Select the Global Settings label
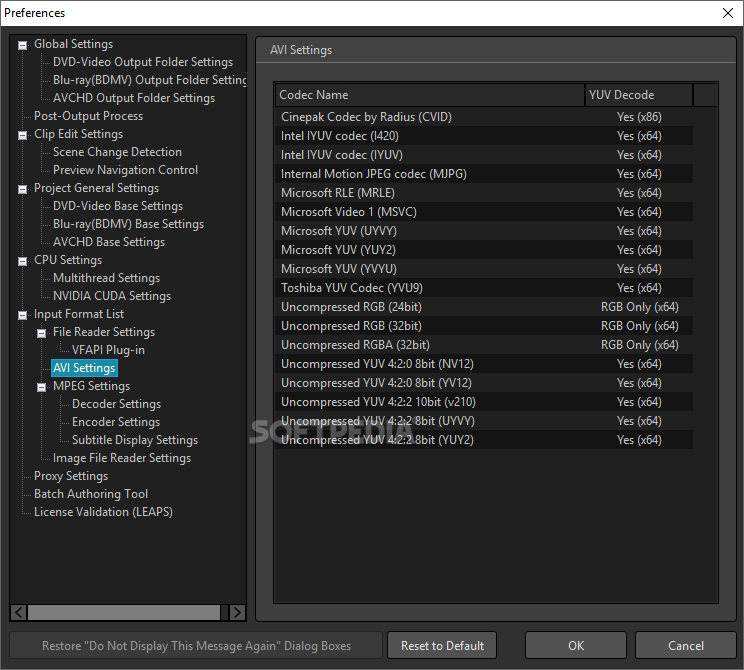 pyautogui.click(x=74, y=44)
